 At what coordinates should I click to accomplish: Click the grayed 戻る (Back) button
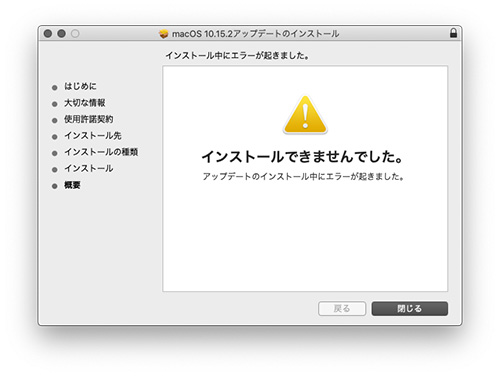tap(342, 309)
